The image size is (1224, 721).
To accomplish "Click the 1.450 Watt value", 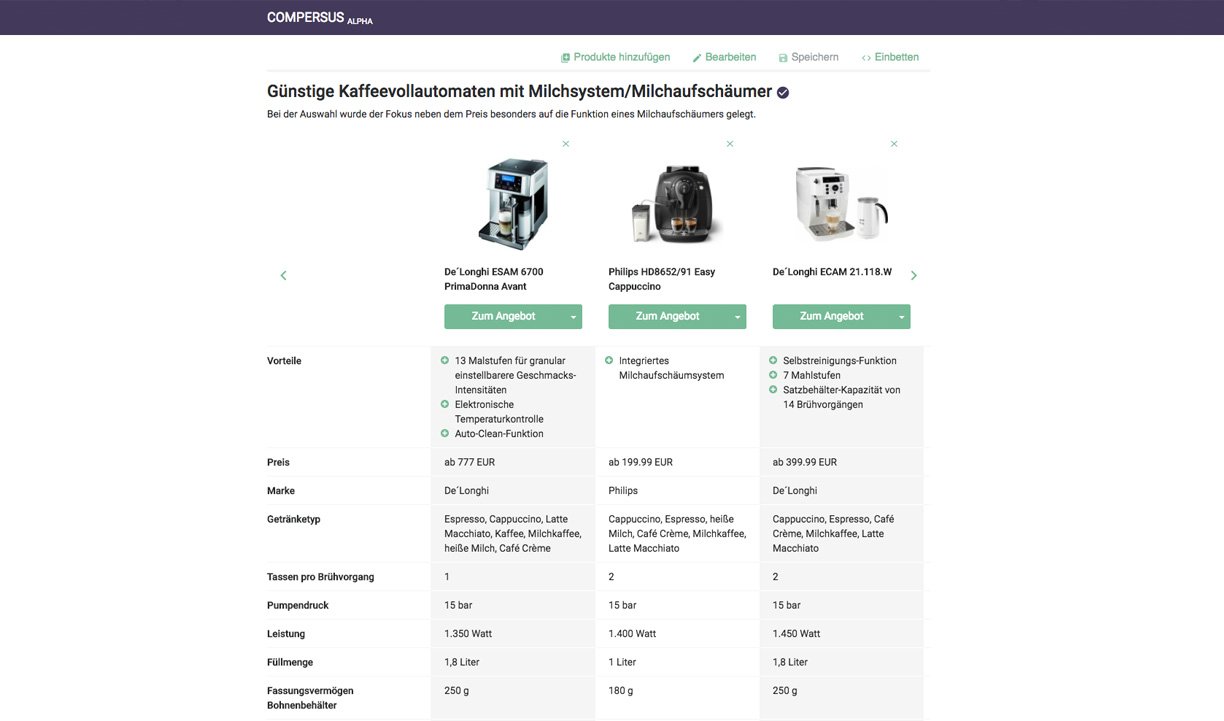I will pyautogui.click(x=797, y=634).
